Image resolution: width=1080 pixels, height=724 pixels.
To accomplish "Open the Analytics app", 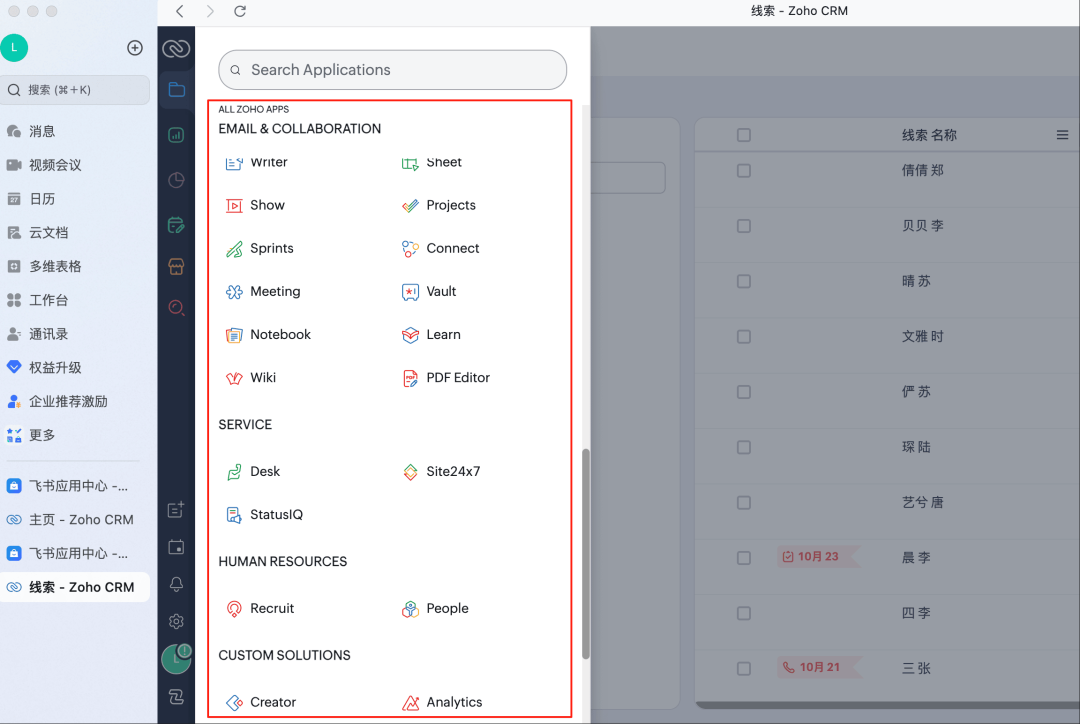I will (x=442, y=702).
